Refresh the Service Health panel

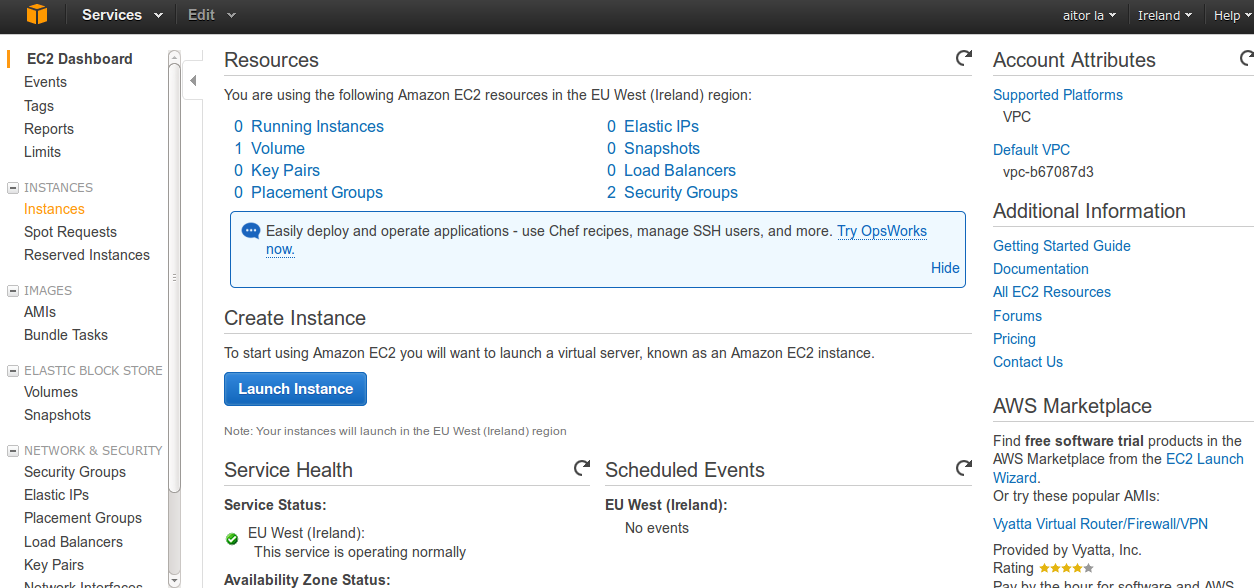point(581,468)
